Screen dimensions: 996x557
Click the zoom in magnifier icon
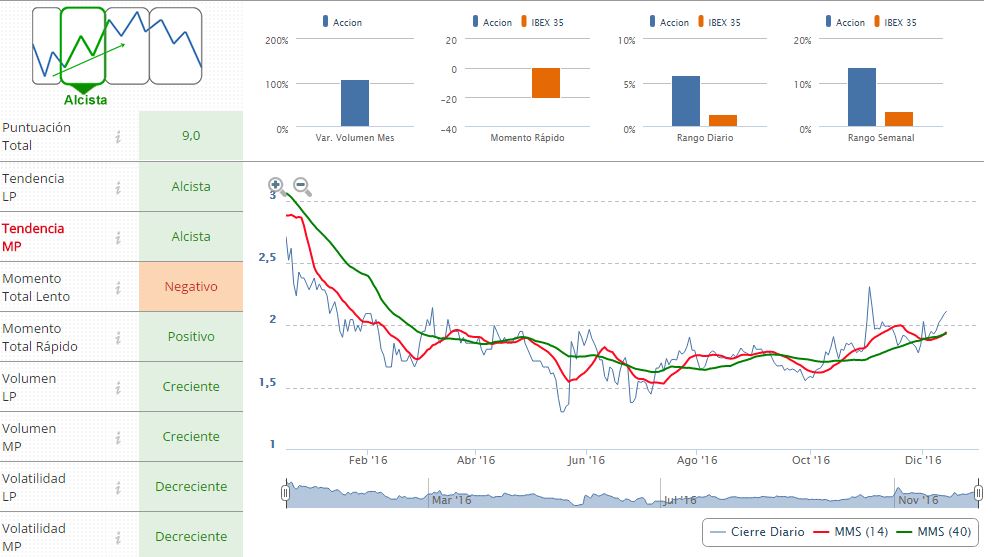click(276, 185)
